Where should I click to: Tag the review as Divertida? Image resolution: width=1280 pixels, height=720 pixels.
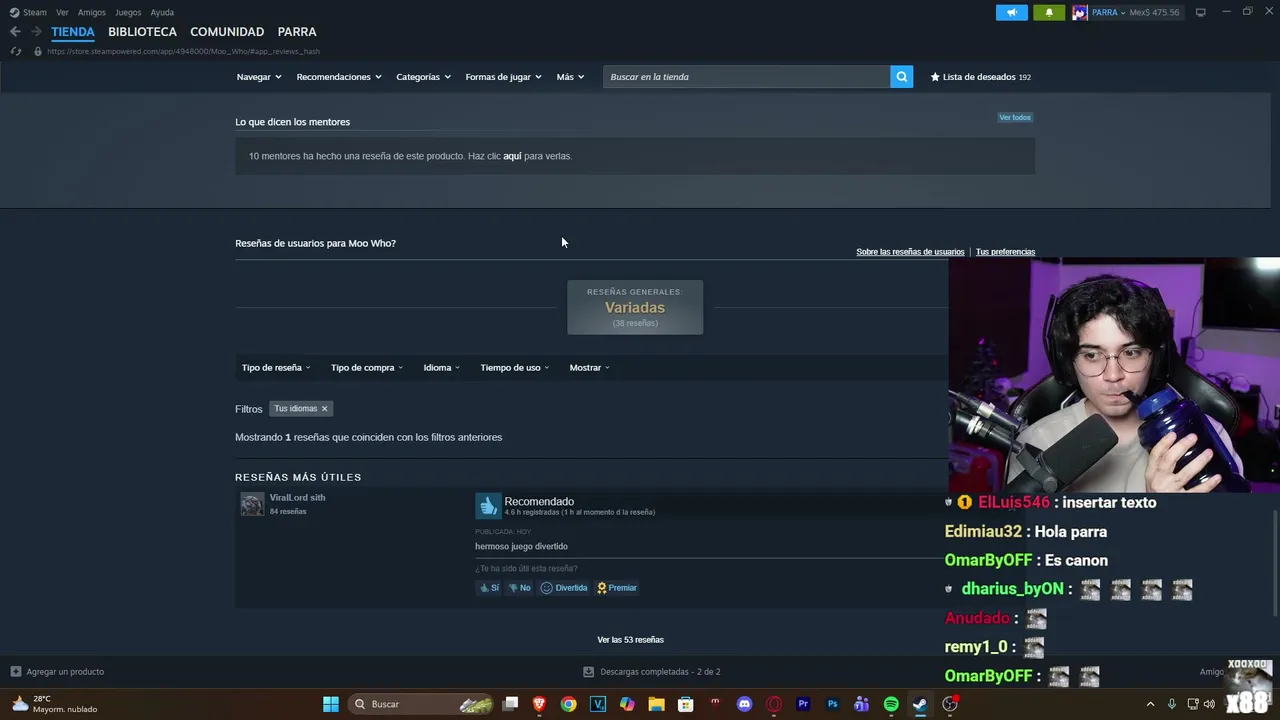pyautogui.click(x=564, y=588)
